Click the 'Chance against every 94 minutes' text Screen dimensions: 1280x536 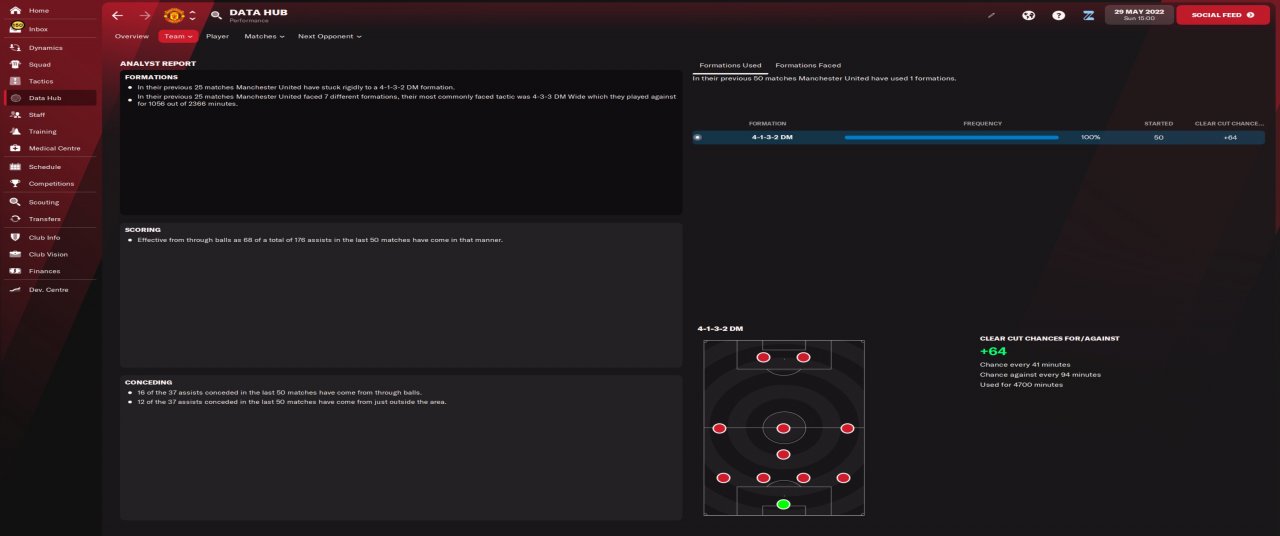coord(1040,375)
